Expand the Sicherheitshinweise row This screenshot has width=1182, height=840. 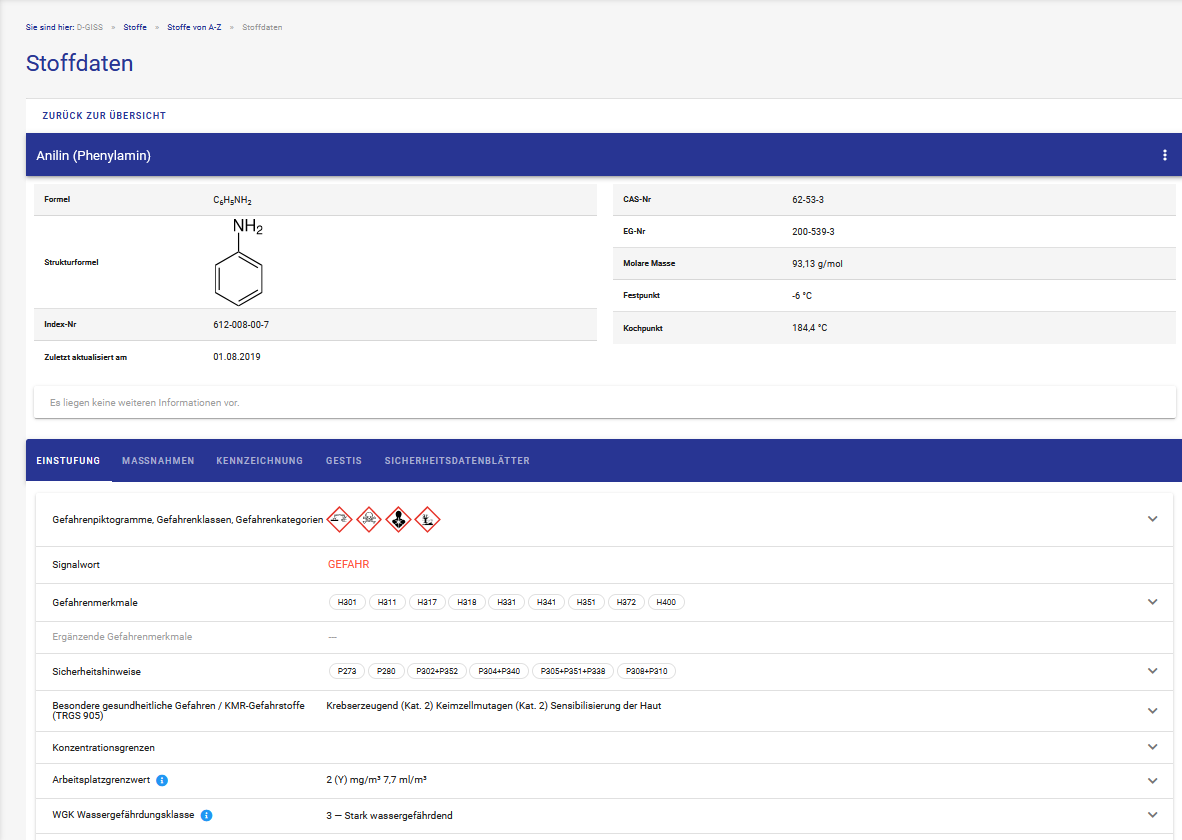[1153, 671]
